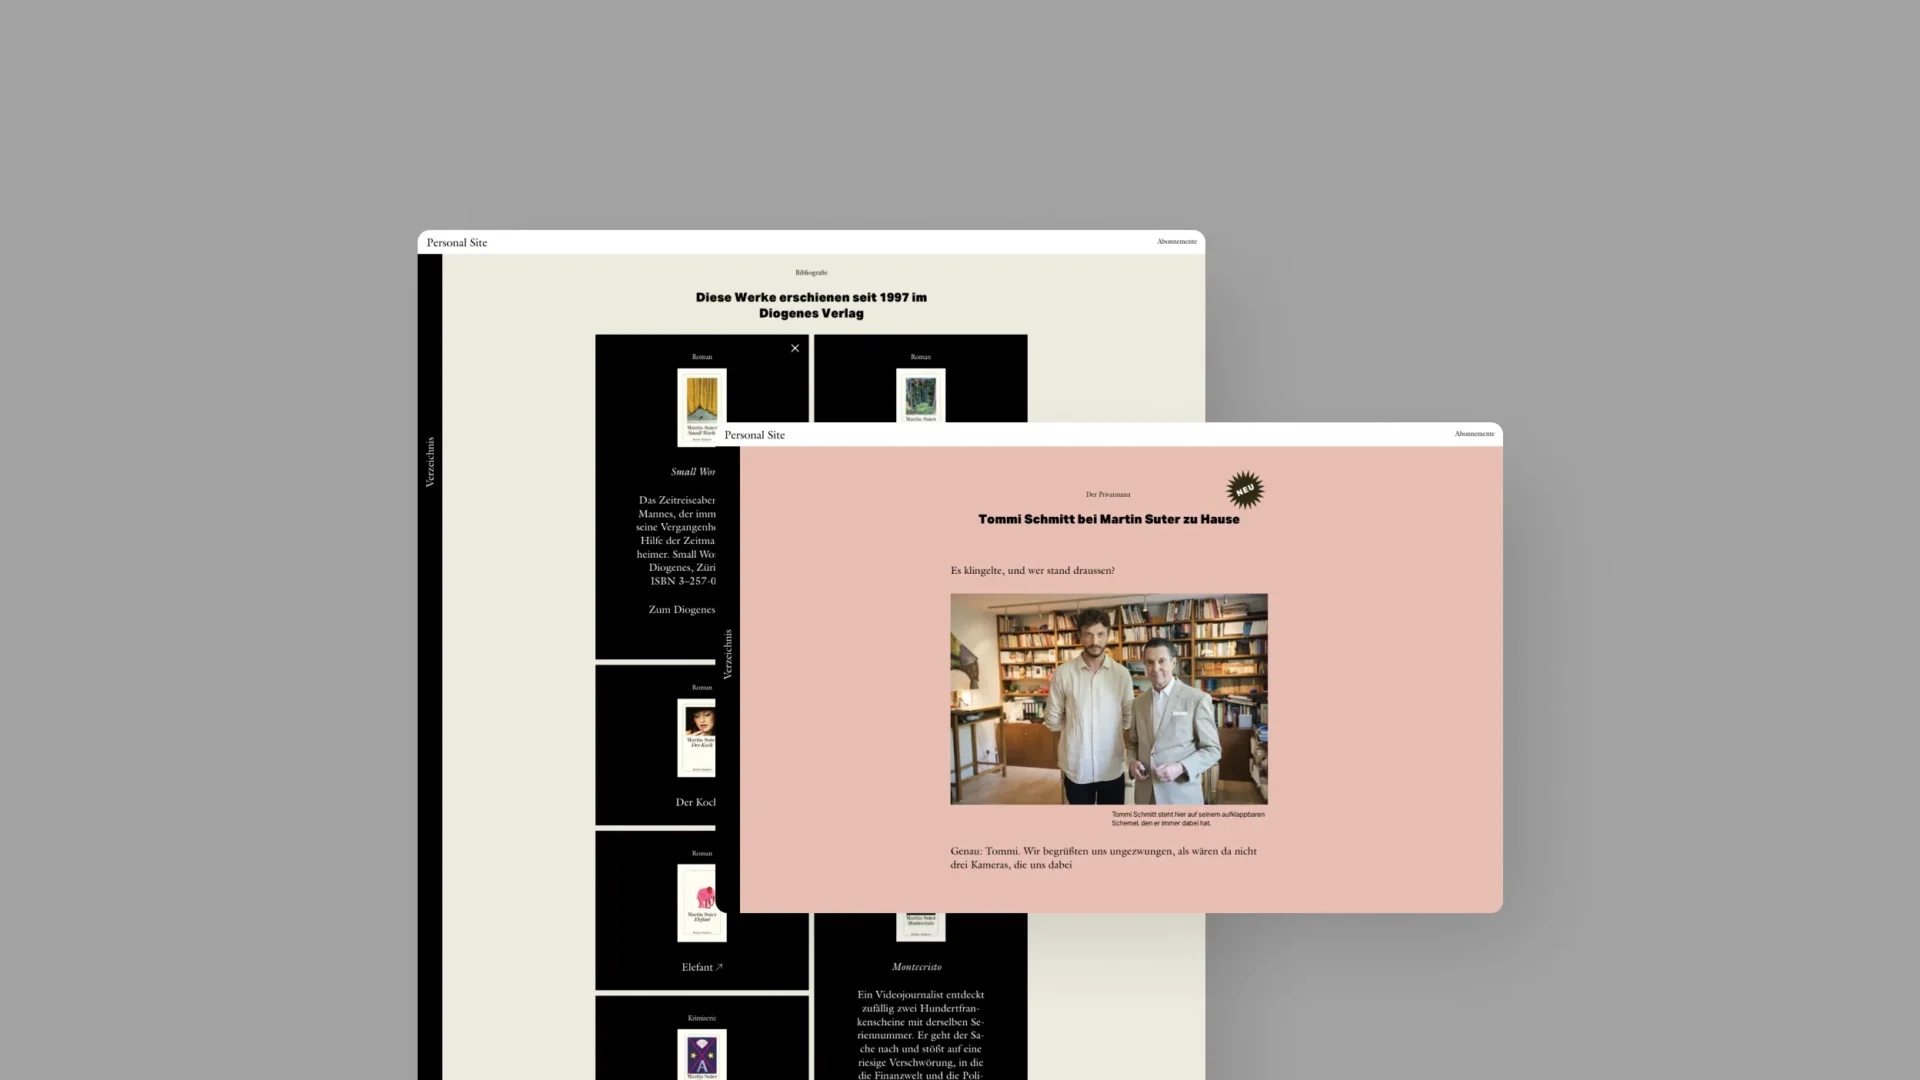The height and width of the screenshot is (1080, 1920).
Task: Click text Es klingelte, und wer stand draussen?
Action: coord(1032,570)
